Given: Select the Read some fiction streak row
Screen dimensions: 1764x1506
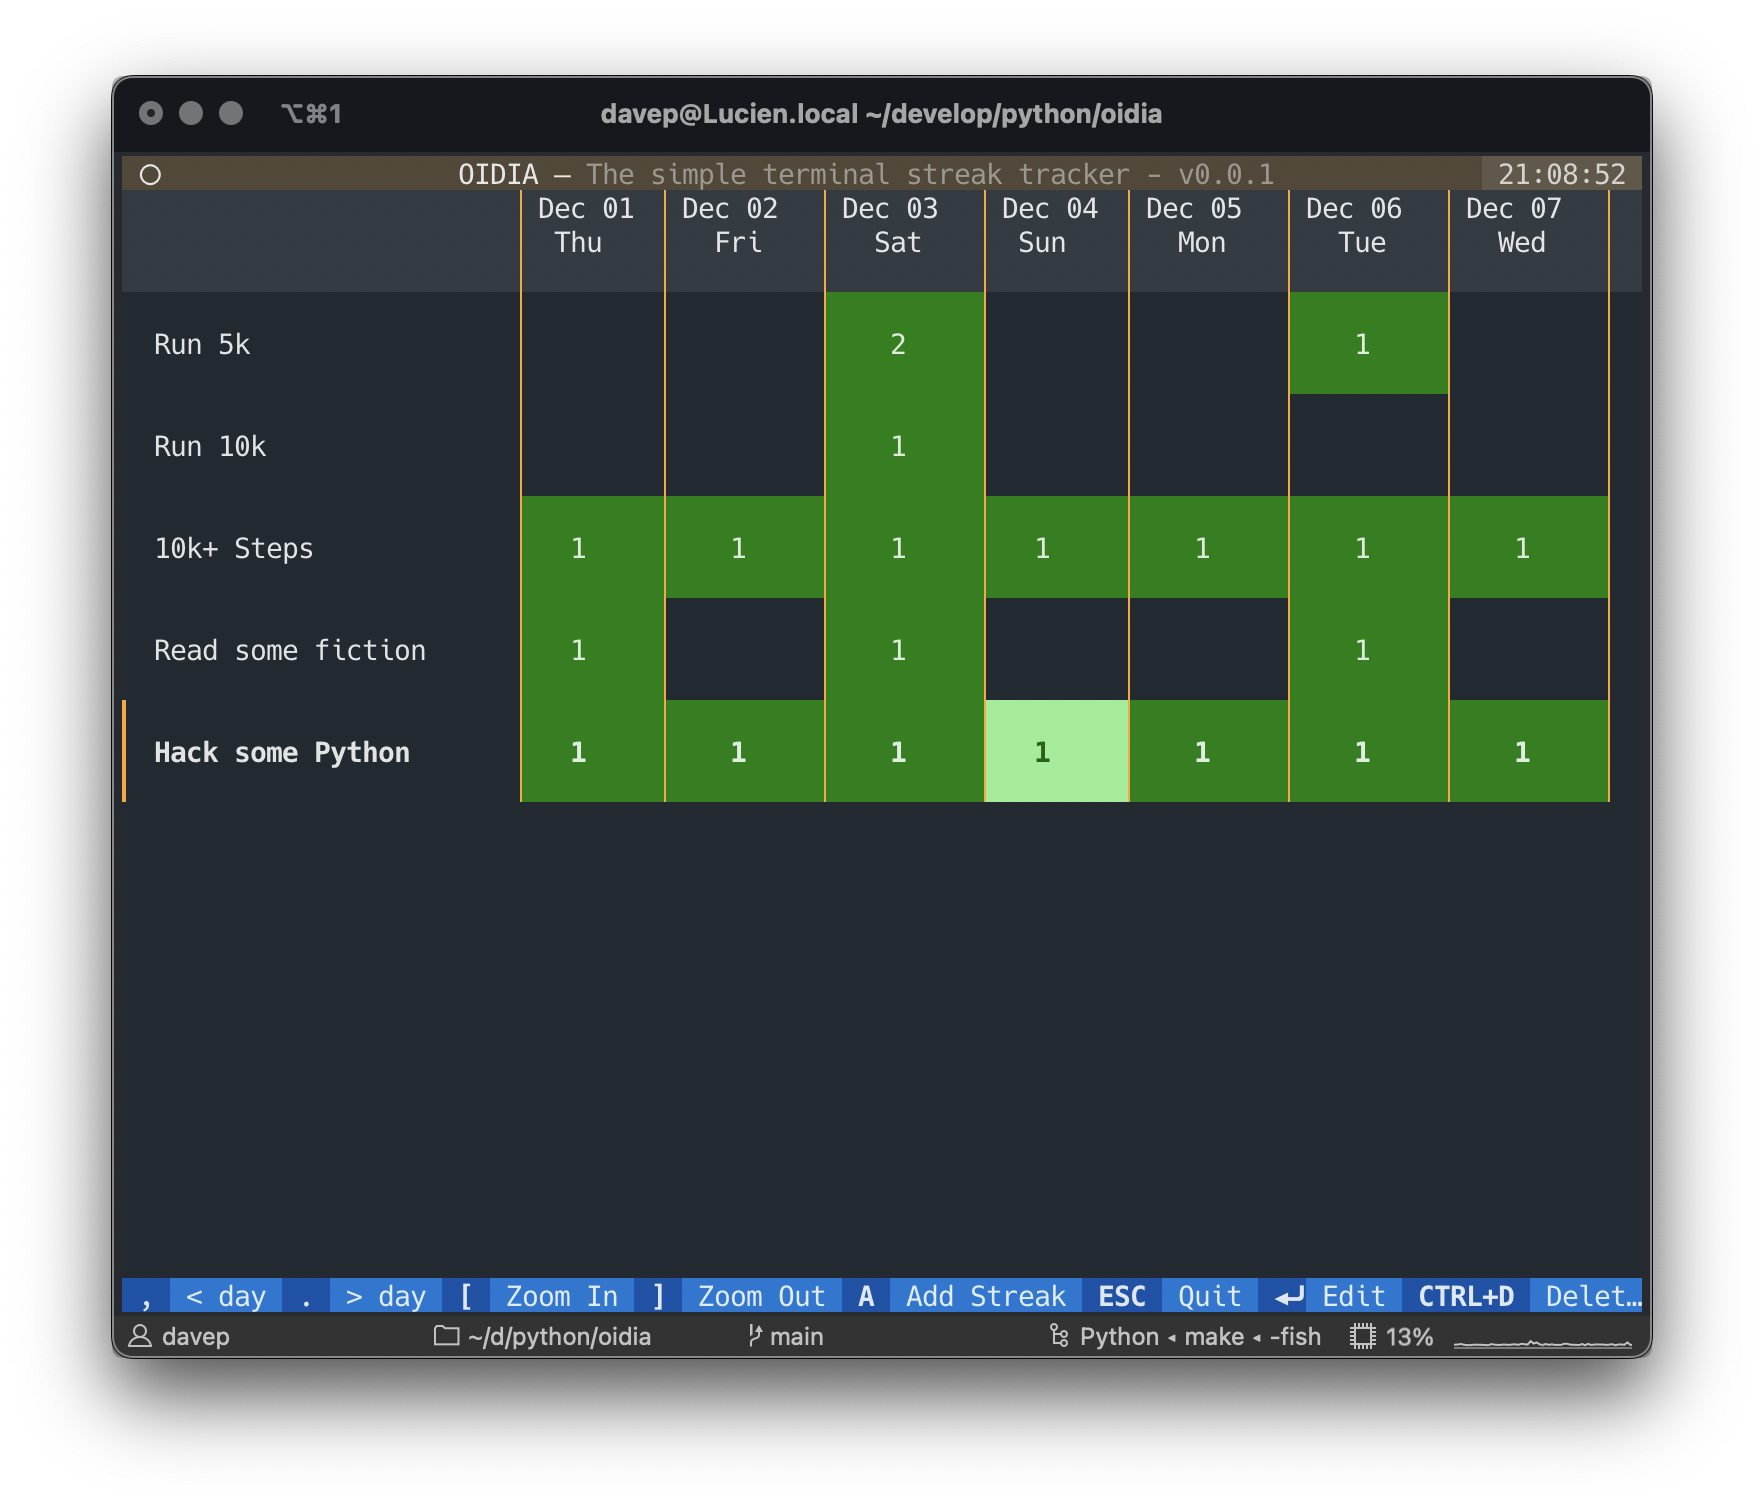Looking at the screenshot, I should 290,650.
